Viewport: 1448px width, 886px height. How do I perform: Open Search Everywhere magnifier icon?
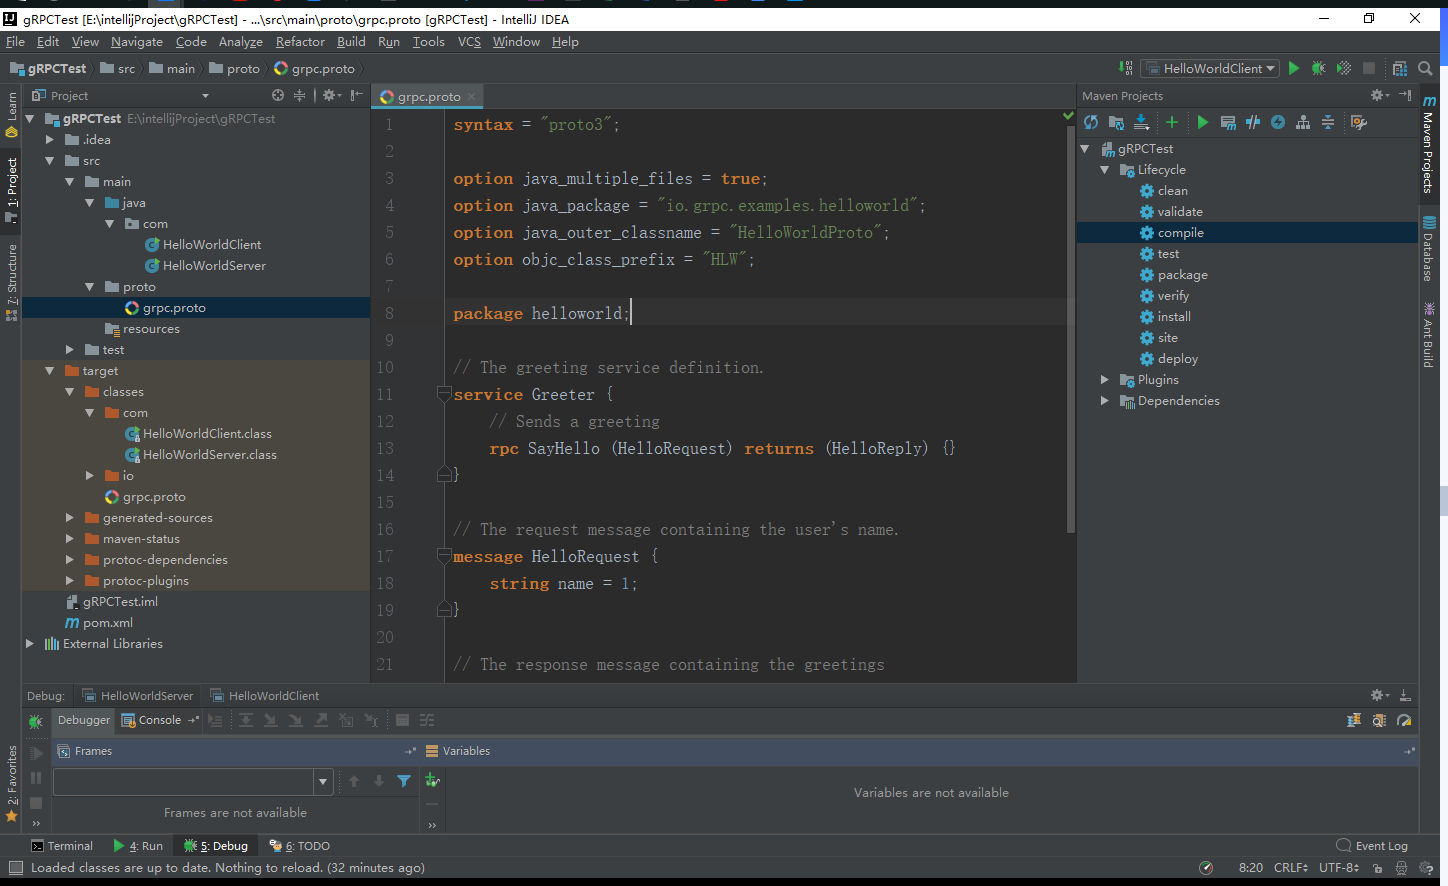(x=1425, y=68)
